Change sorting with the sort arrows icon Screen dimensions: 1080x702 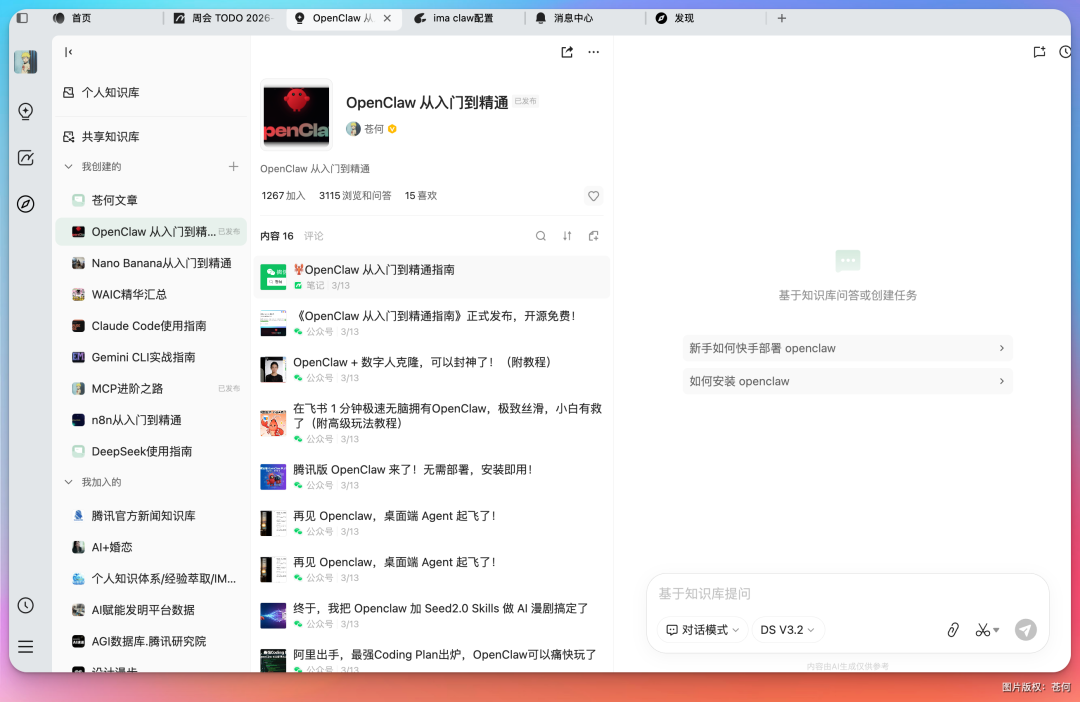pos(567,235)
